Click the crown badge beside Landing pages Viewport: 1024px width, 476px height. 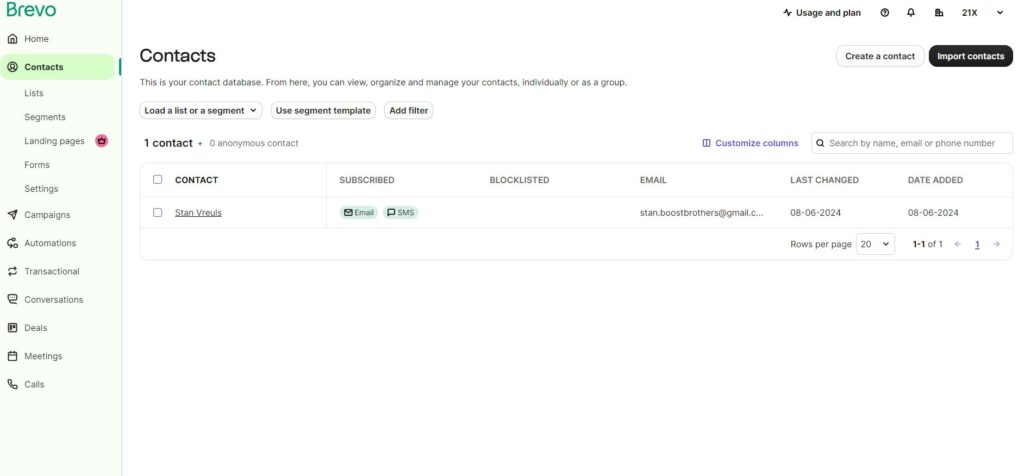[102, 141]
